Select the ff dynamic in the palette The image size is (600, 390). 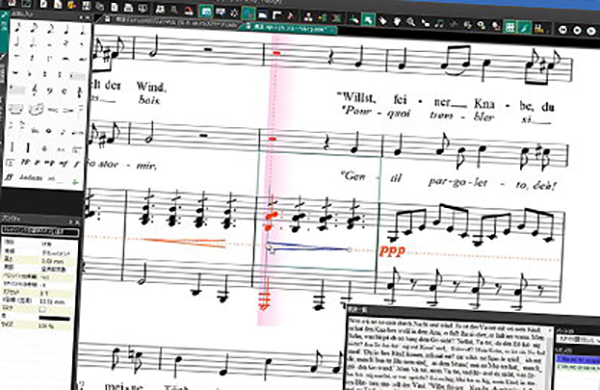(x=9, y=177)
